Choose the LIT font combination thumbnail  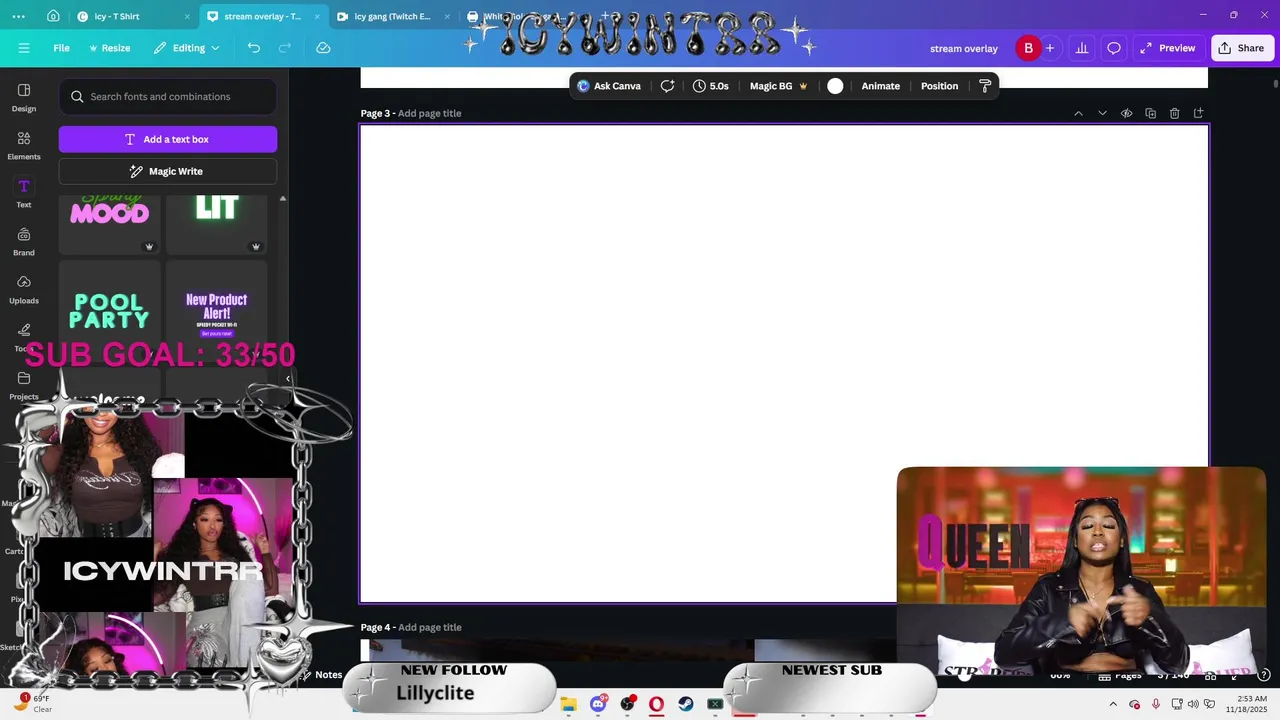217,223
